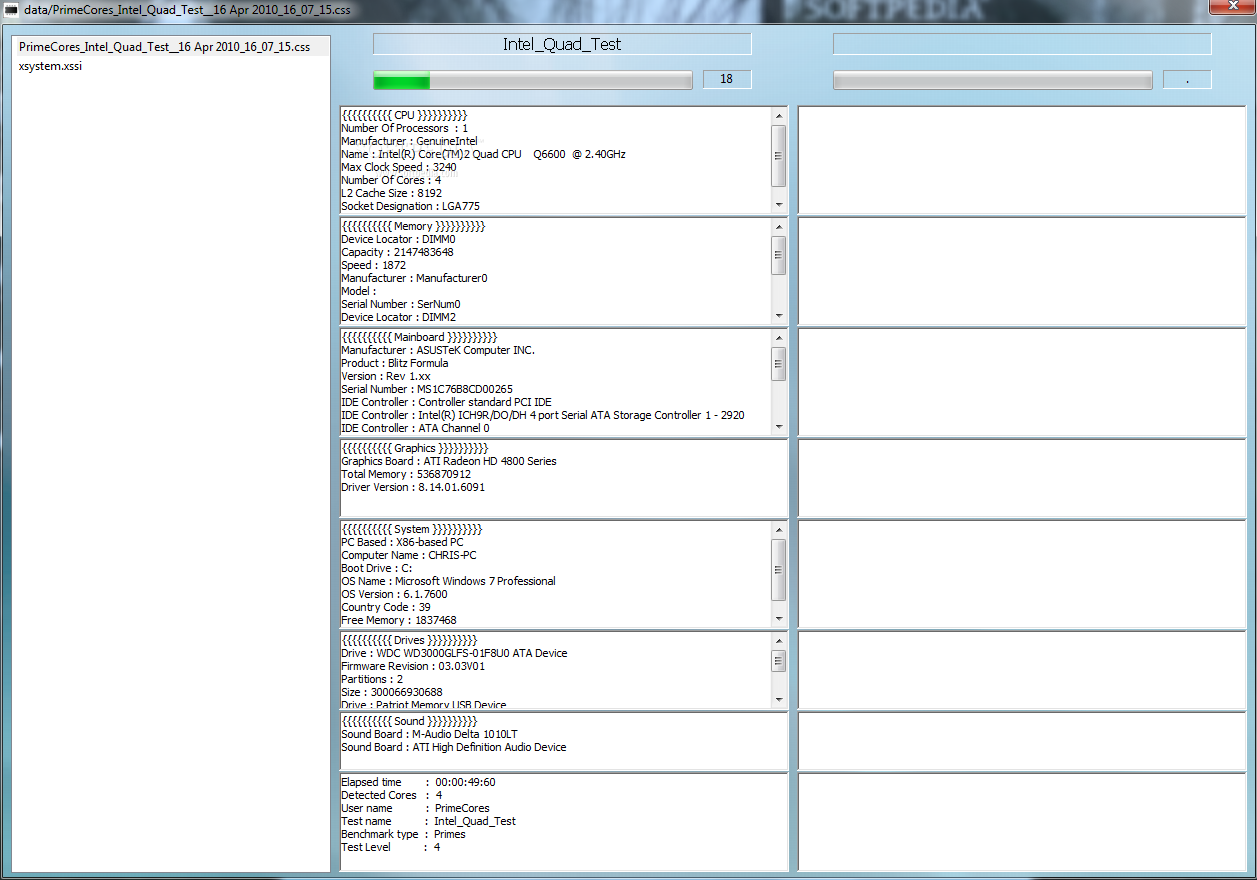Click the 'Device Locator : DIMM2' line
This screenshot has width=1257, height=880.
[x=398, y=317]
